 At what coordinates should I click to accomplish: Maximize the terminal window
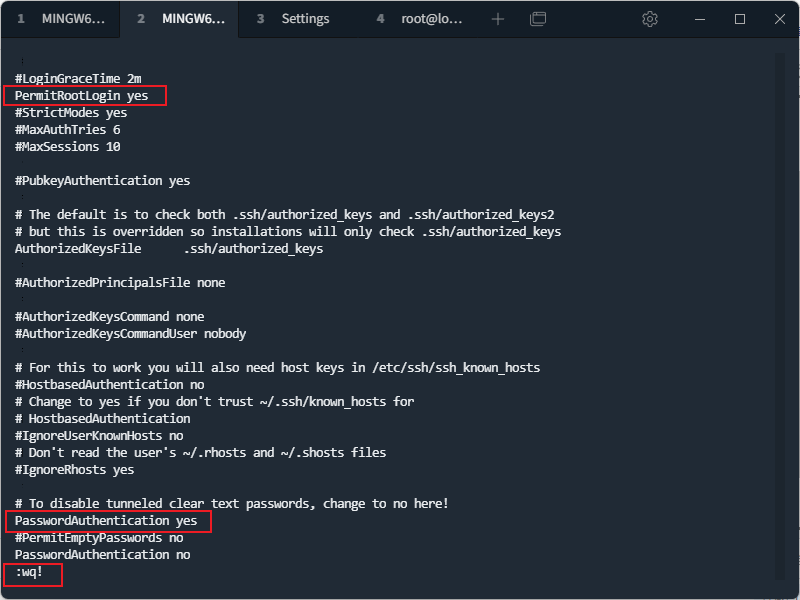click(x=740, y=19)
